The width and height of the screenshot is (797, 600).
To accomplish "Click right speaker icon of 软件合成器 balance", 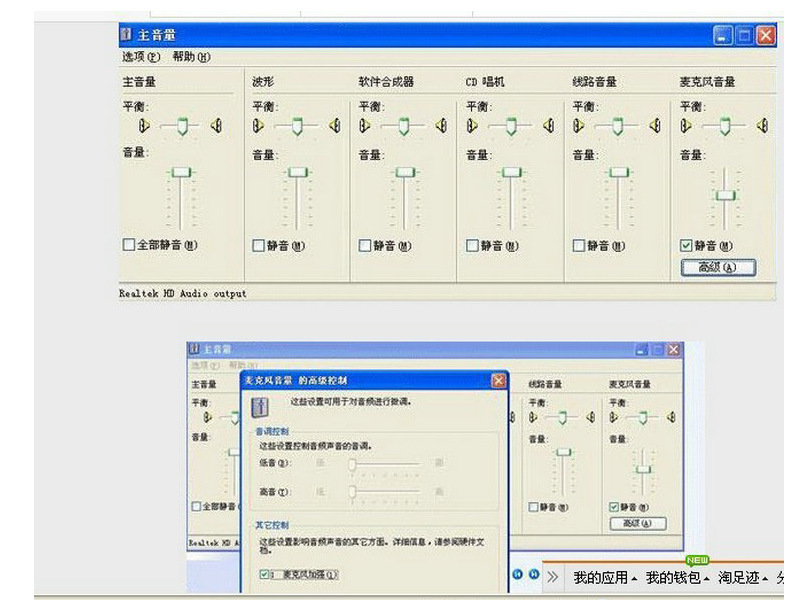I will coord(441,125).
